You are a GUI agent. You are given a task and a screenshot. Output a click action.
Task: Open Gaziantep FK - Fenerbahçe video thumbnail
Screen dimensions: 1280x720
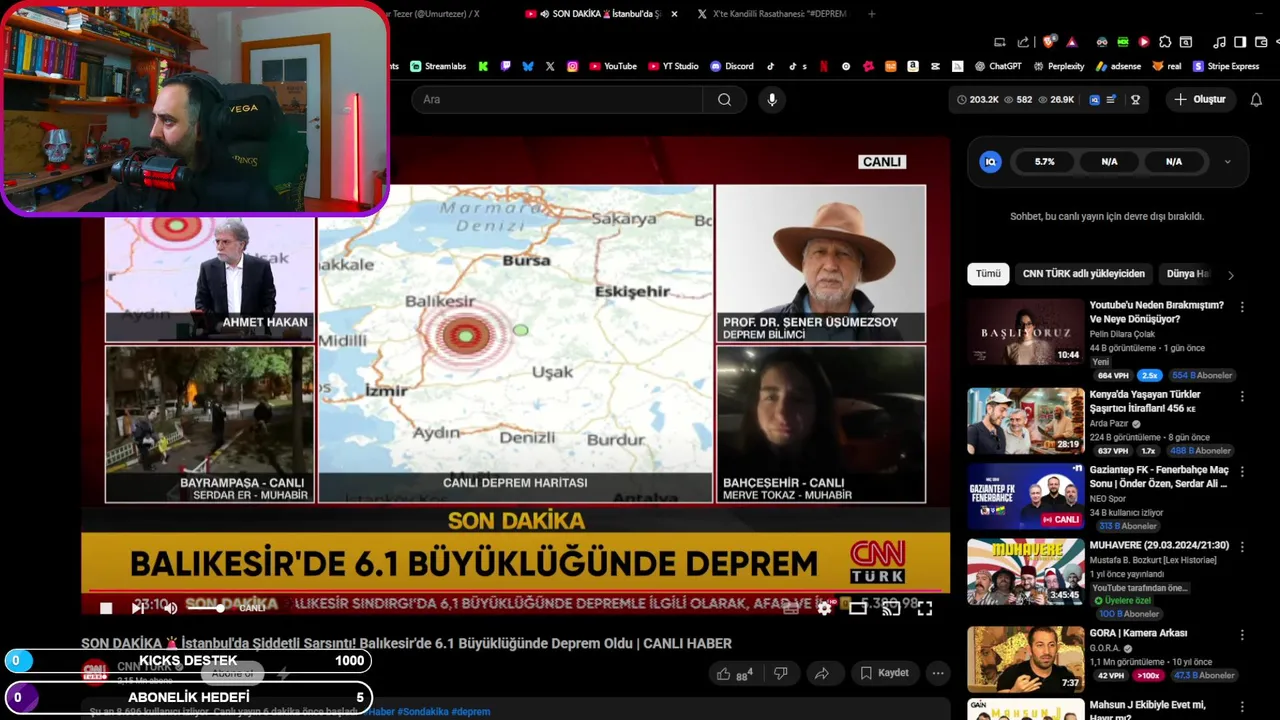coord(1025,496)
